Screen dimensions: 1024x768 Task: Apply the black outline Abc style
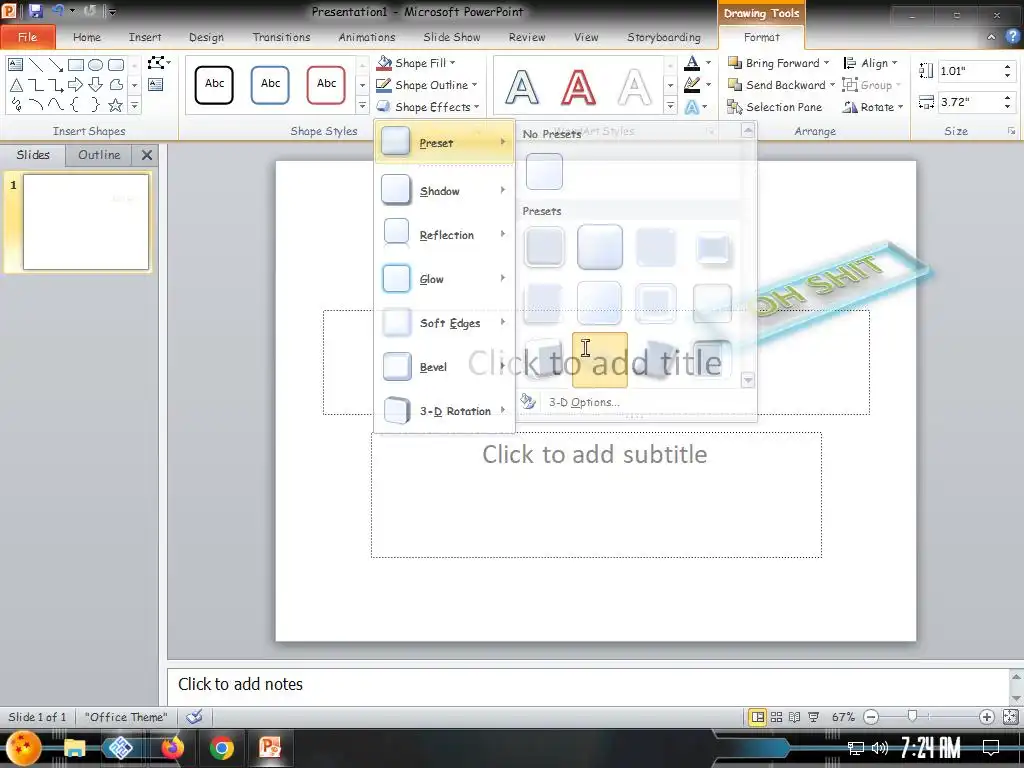click(x=214, y=85)
